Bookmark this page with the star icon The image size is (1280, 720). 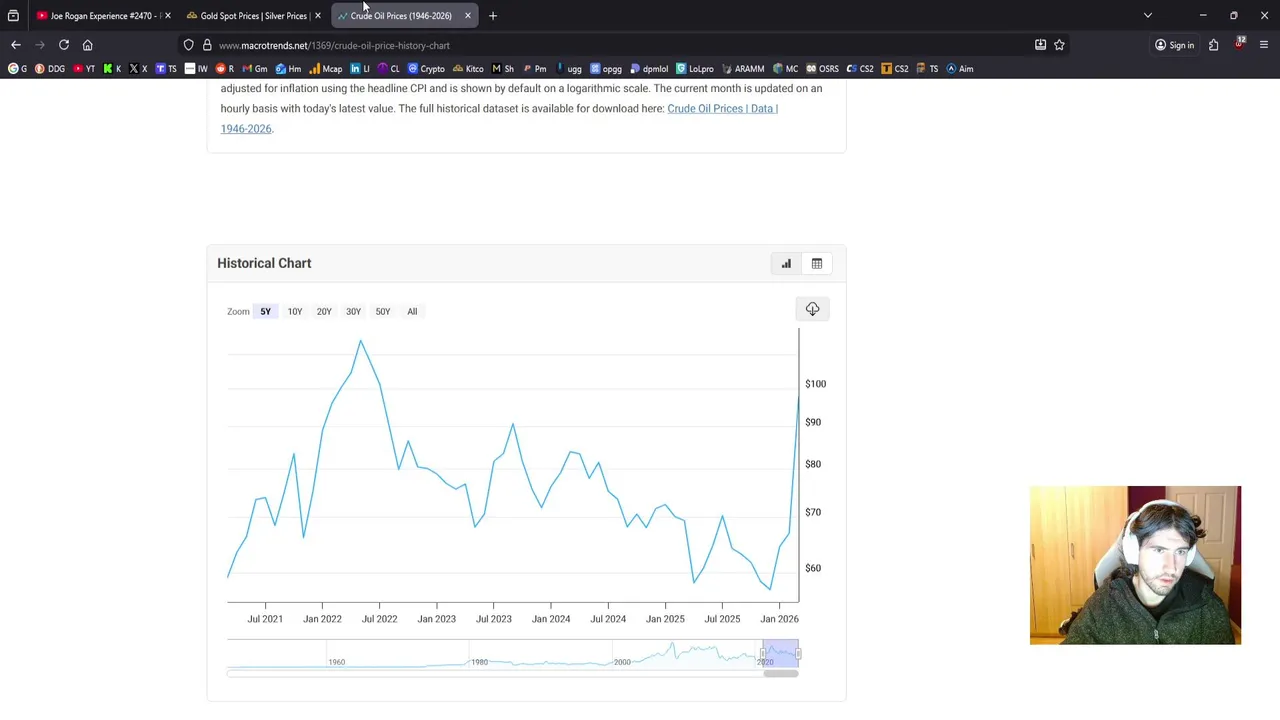(1059, 45)
